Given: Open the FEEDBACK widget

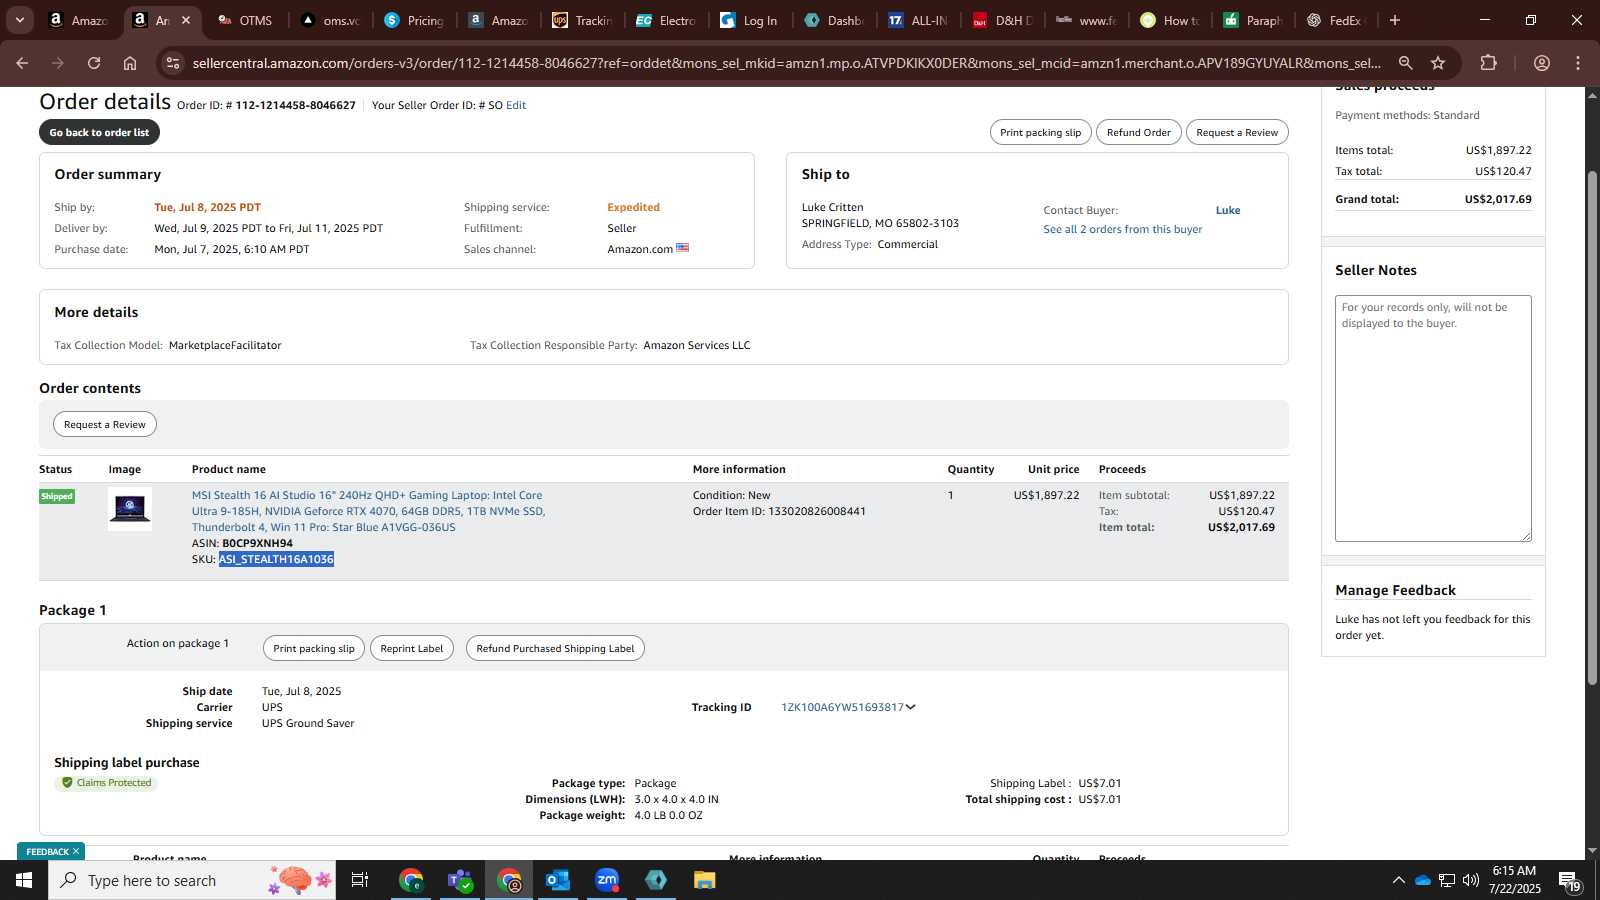Looking at the screenshot, I should pyautogui.click(x=47, y=852).
